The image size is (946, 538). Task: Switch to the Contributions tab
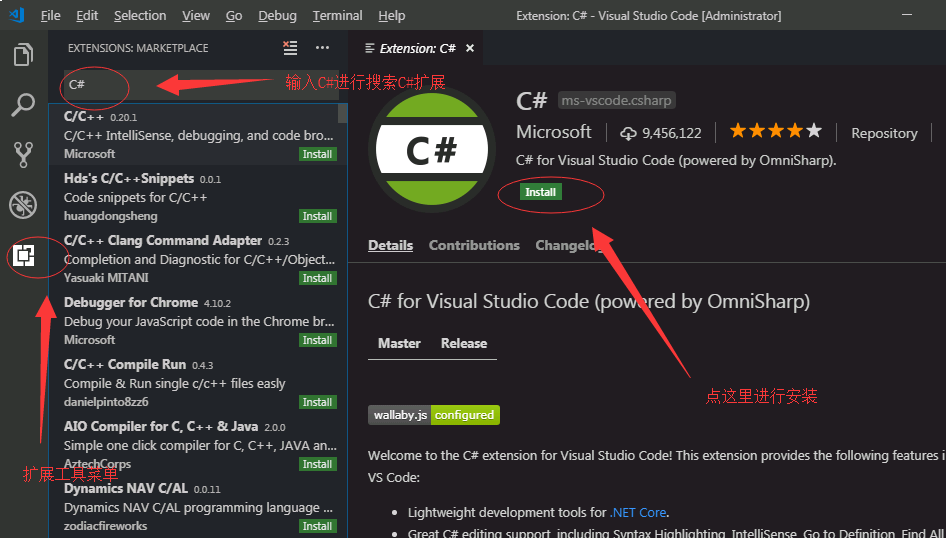pos(474,245)
